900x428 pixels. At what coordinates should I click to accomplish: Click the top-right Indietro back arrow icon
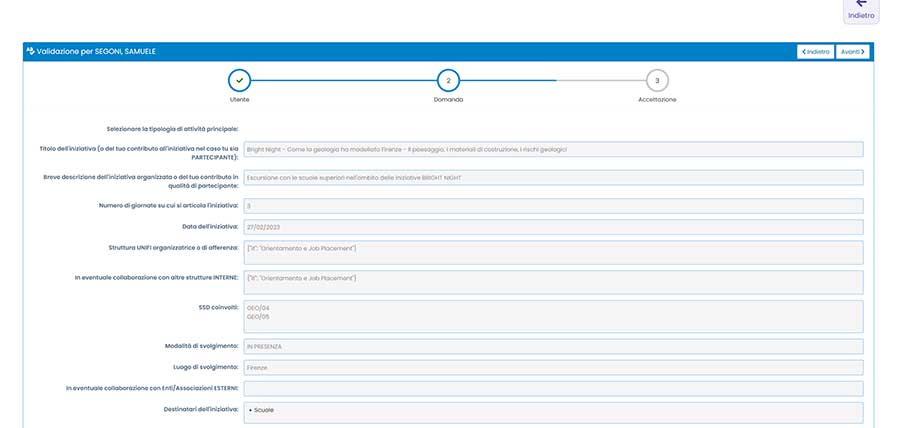[860, 4]
